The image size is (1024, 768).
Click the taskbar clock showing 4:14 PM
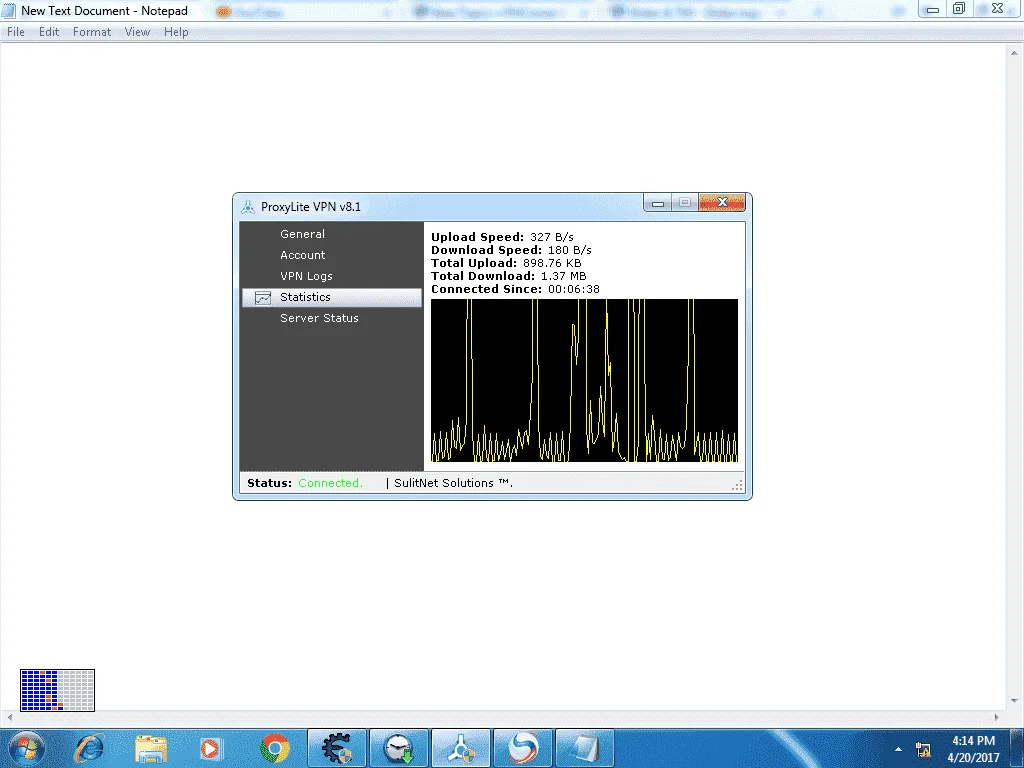click(973, 749)
